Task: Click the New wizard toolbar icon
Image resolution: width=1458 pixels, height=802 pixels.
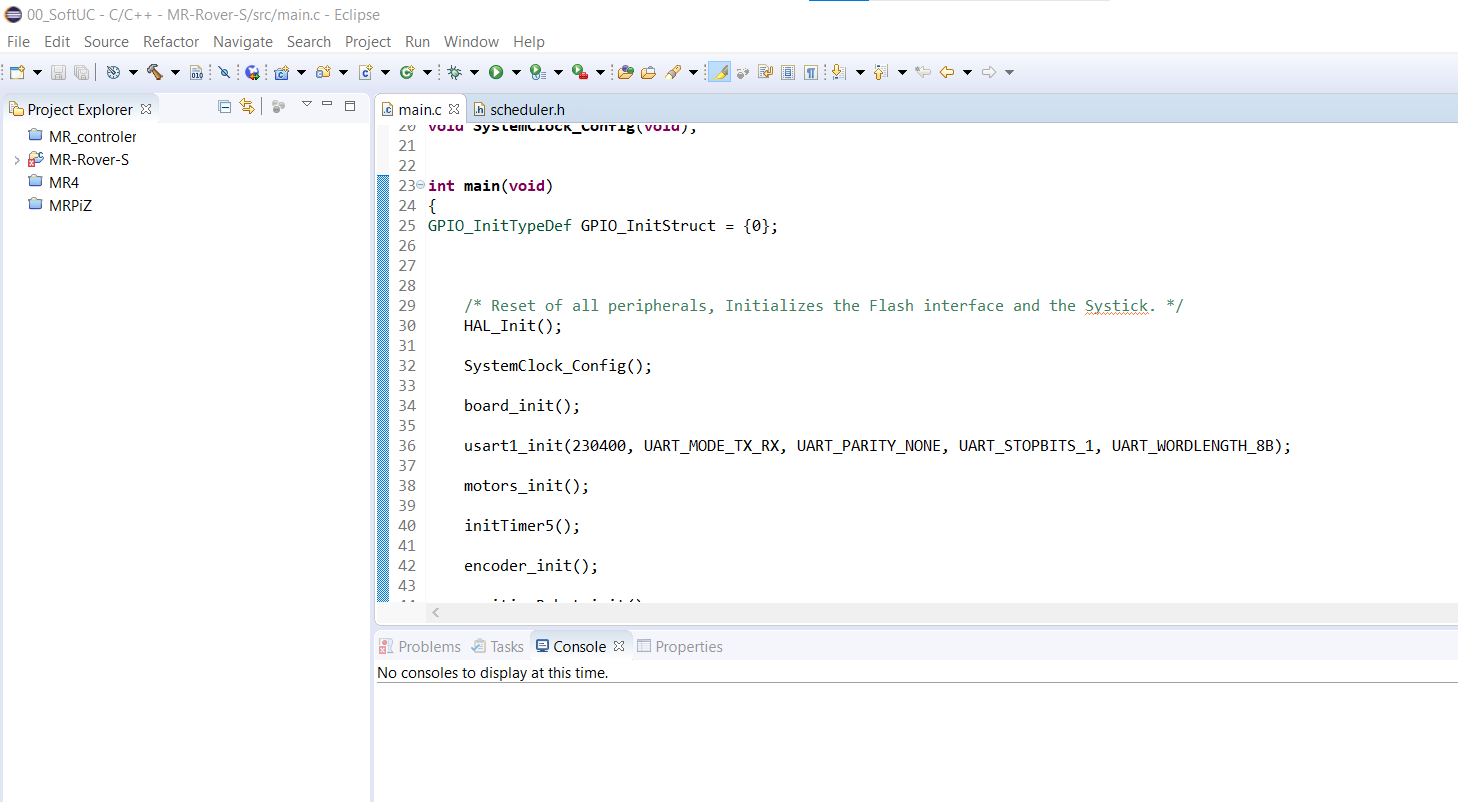Action: [x=17, y=72]
